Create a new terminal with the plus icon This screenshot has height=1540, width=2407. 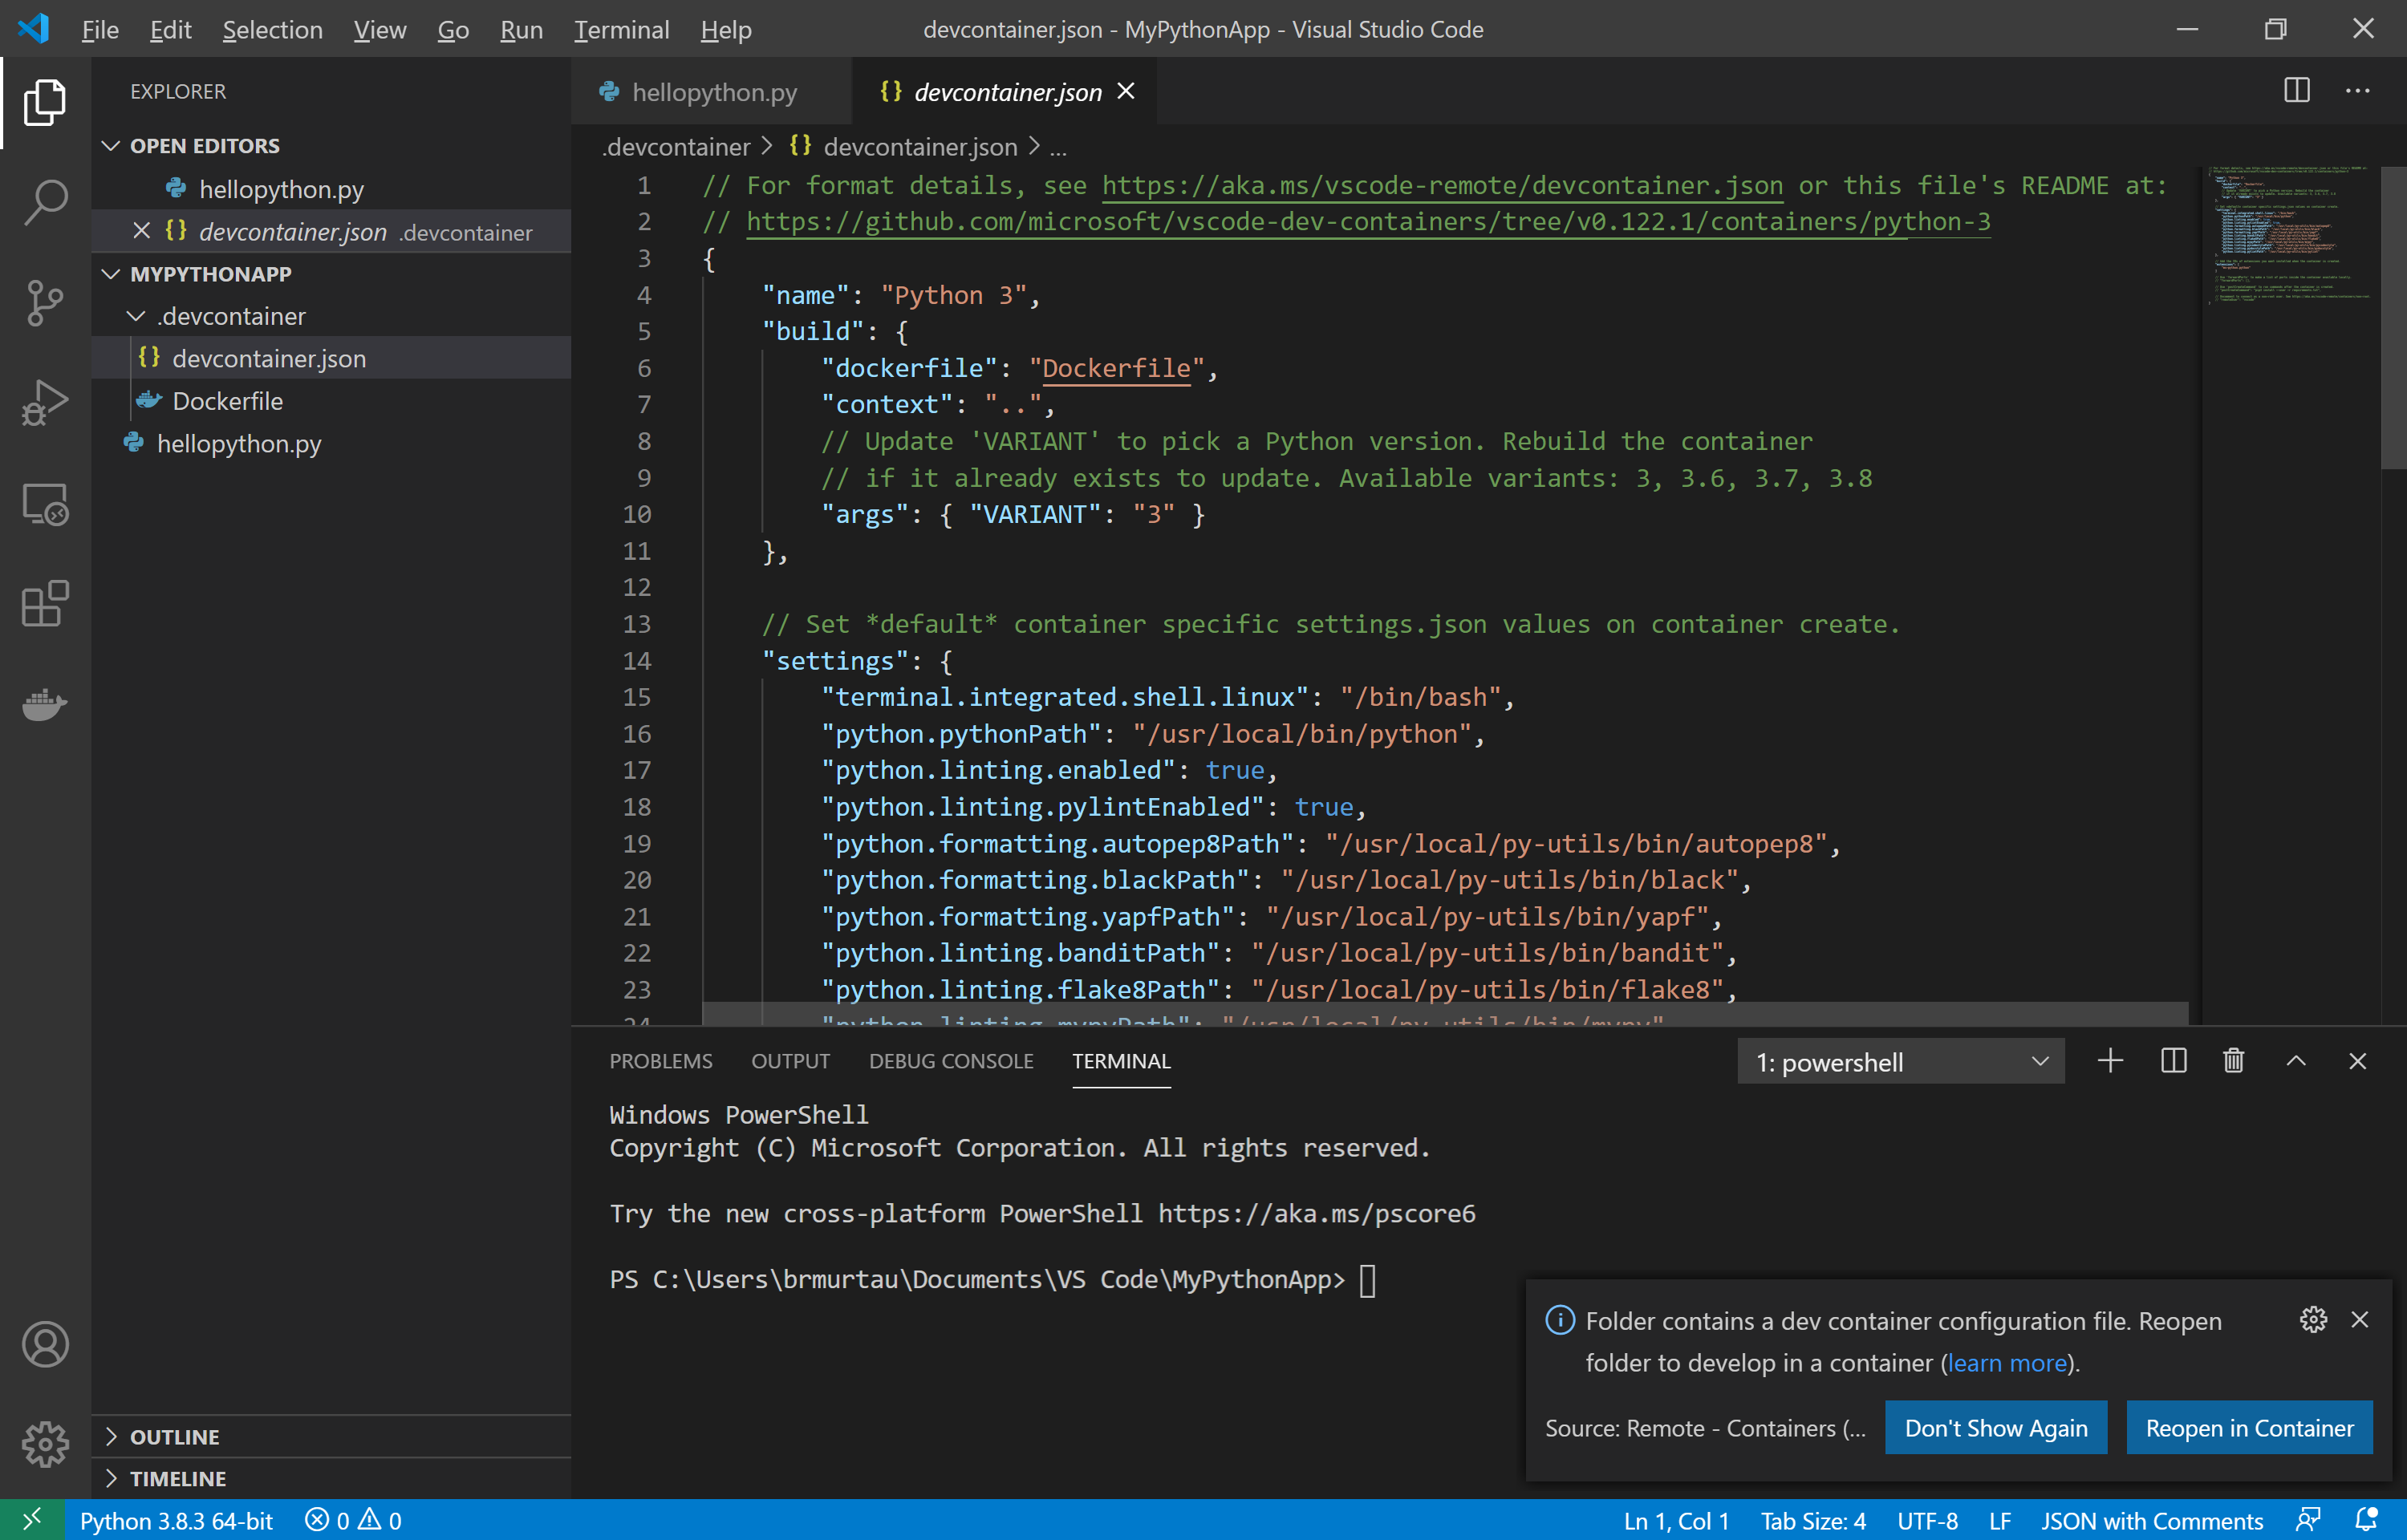[2110, 1060]
